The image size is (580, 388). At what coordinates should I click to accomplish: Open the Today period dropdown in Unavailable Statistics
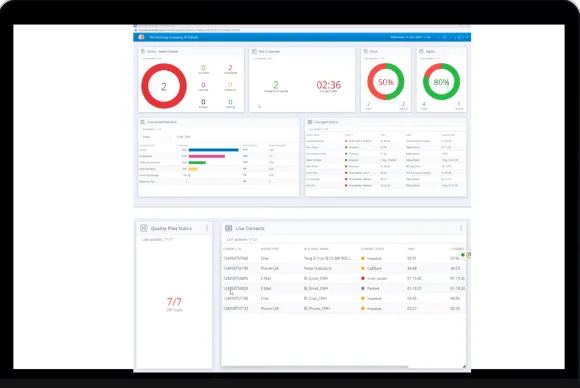click(156, 137)
